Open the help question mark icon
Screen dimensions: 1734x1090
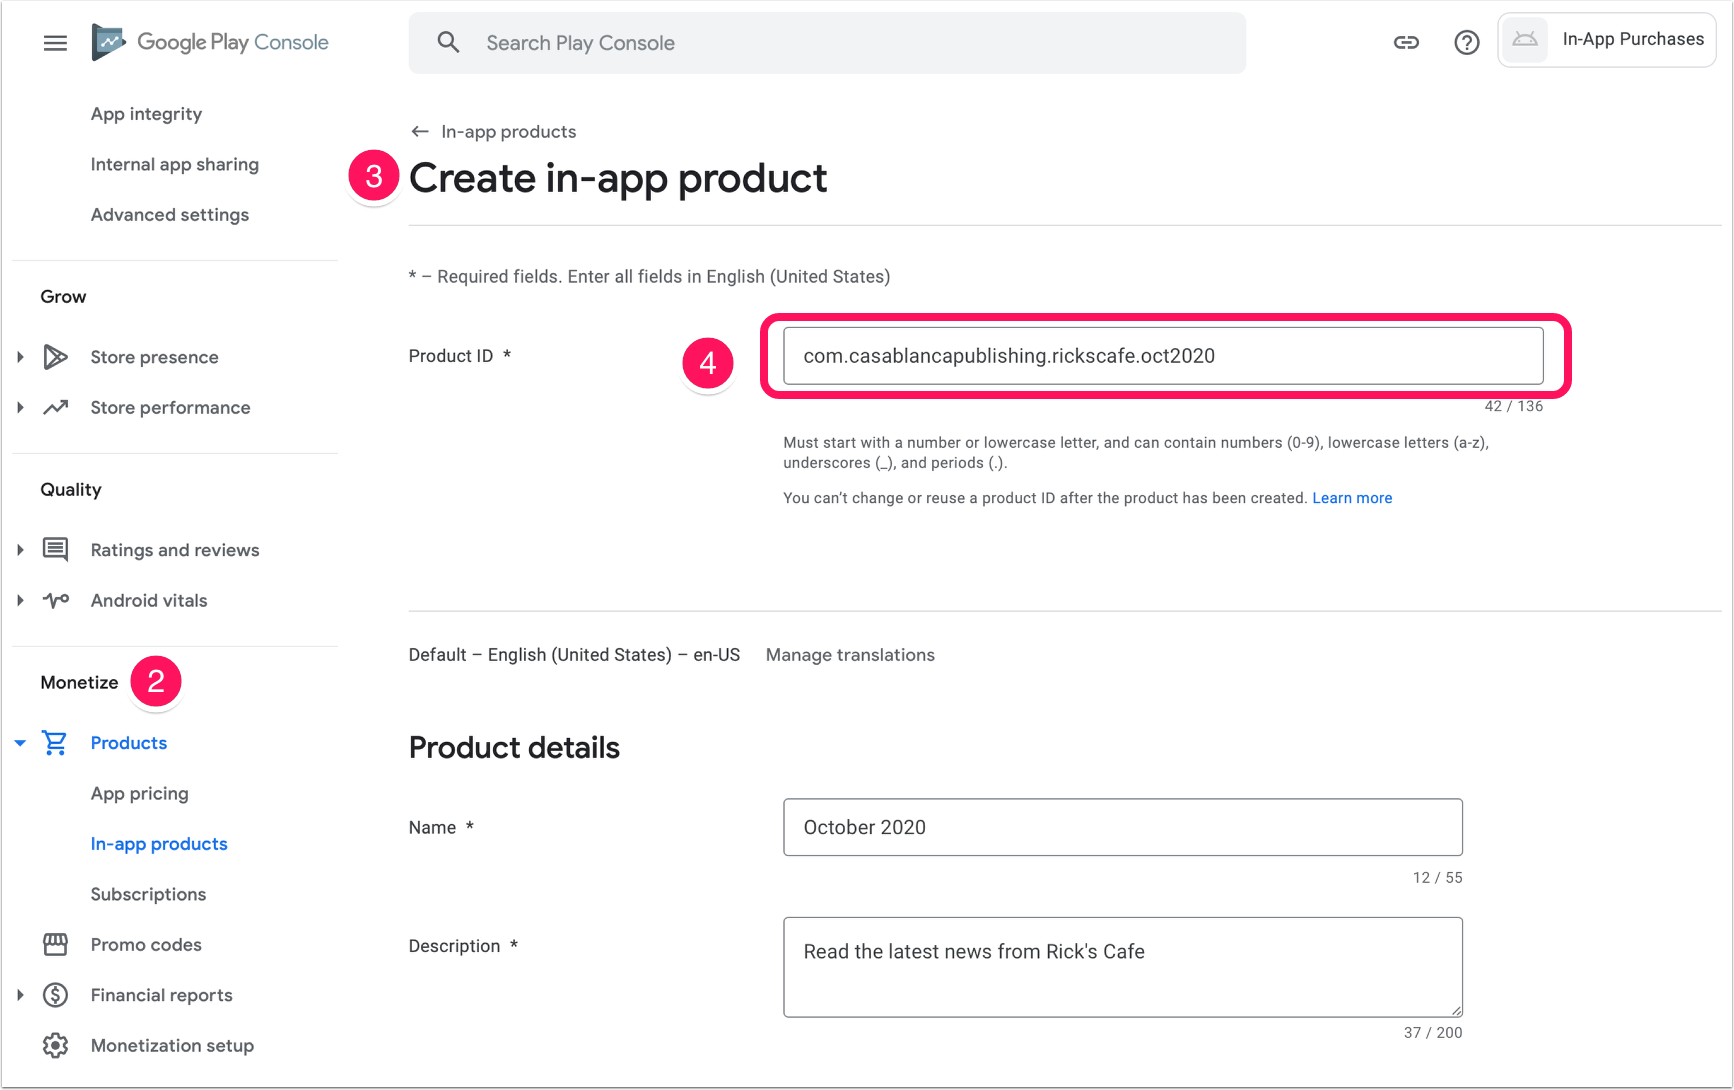1466,42
